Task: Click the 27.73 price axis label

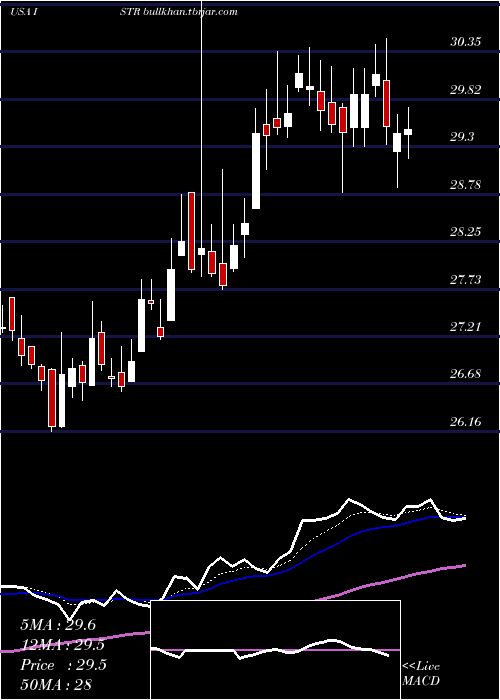Action: 466,280
